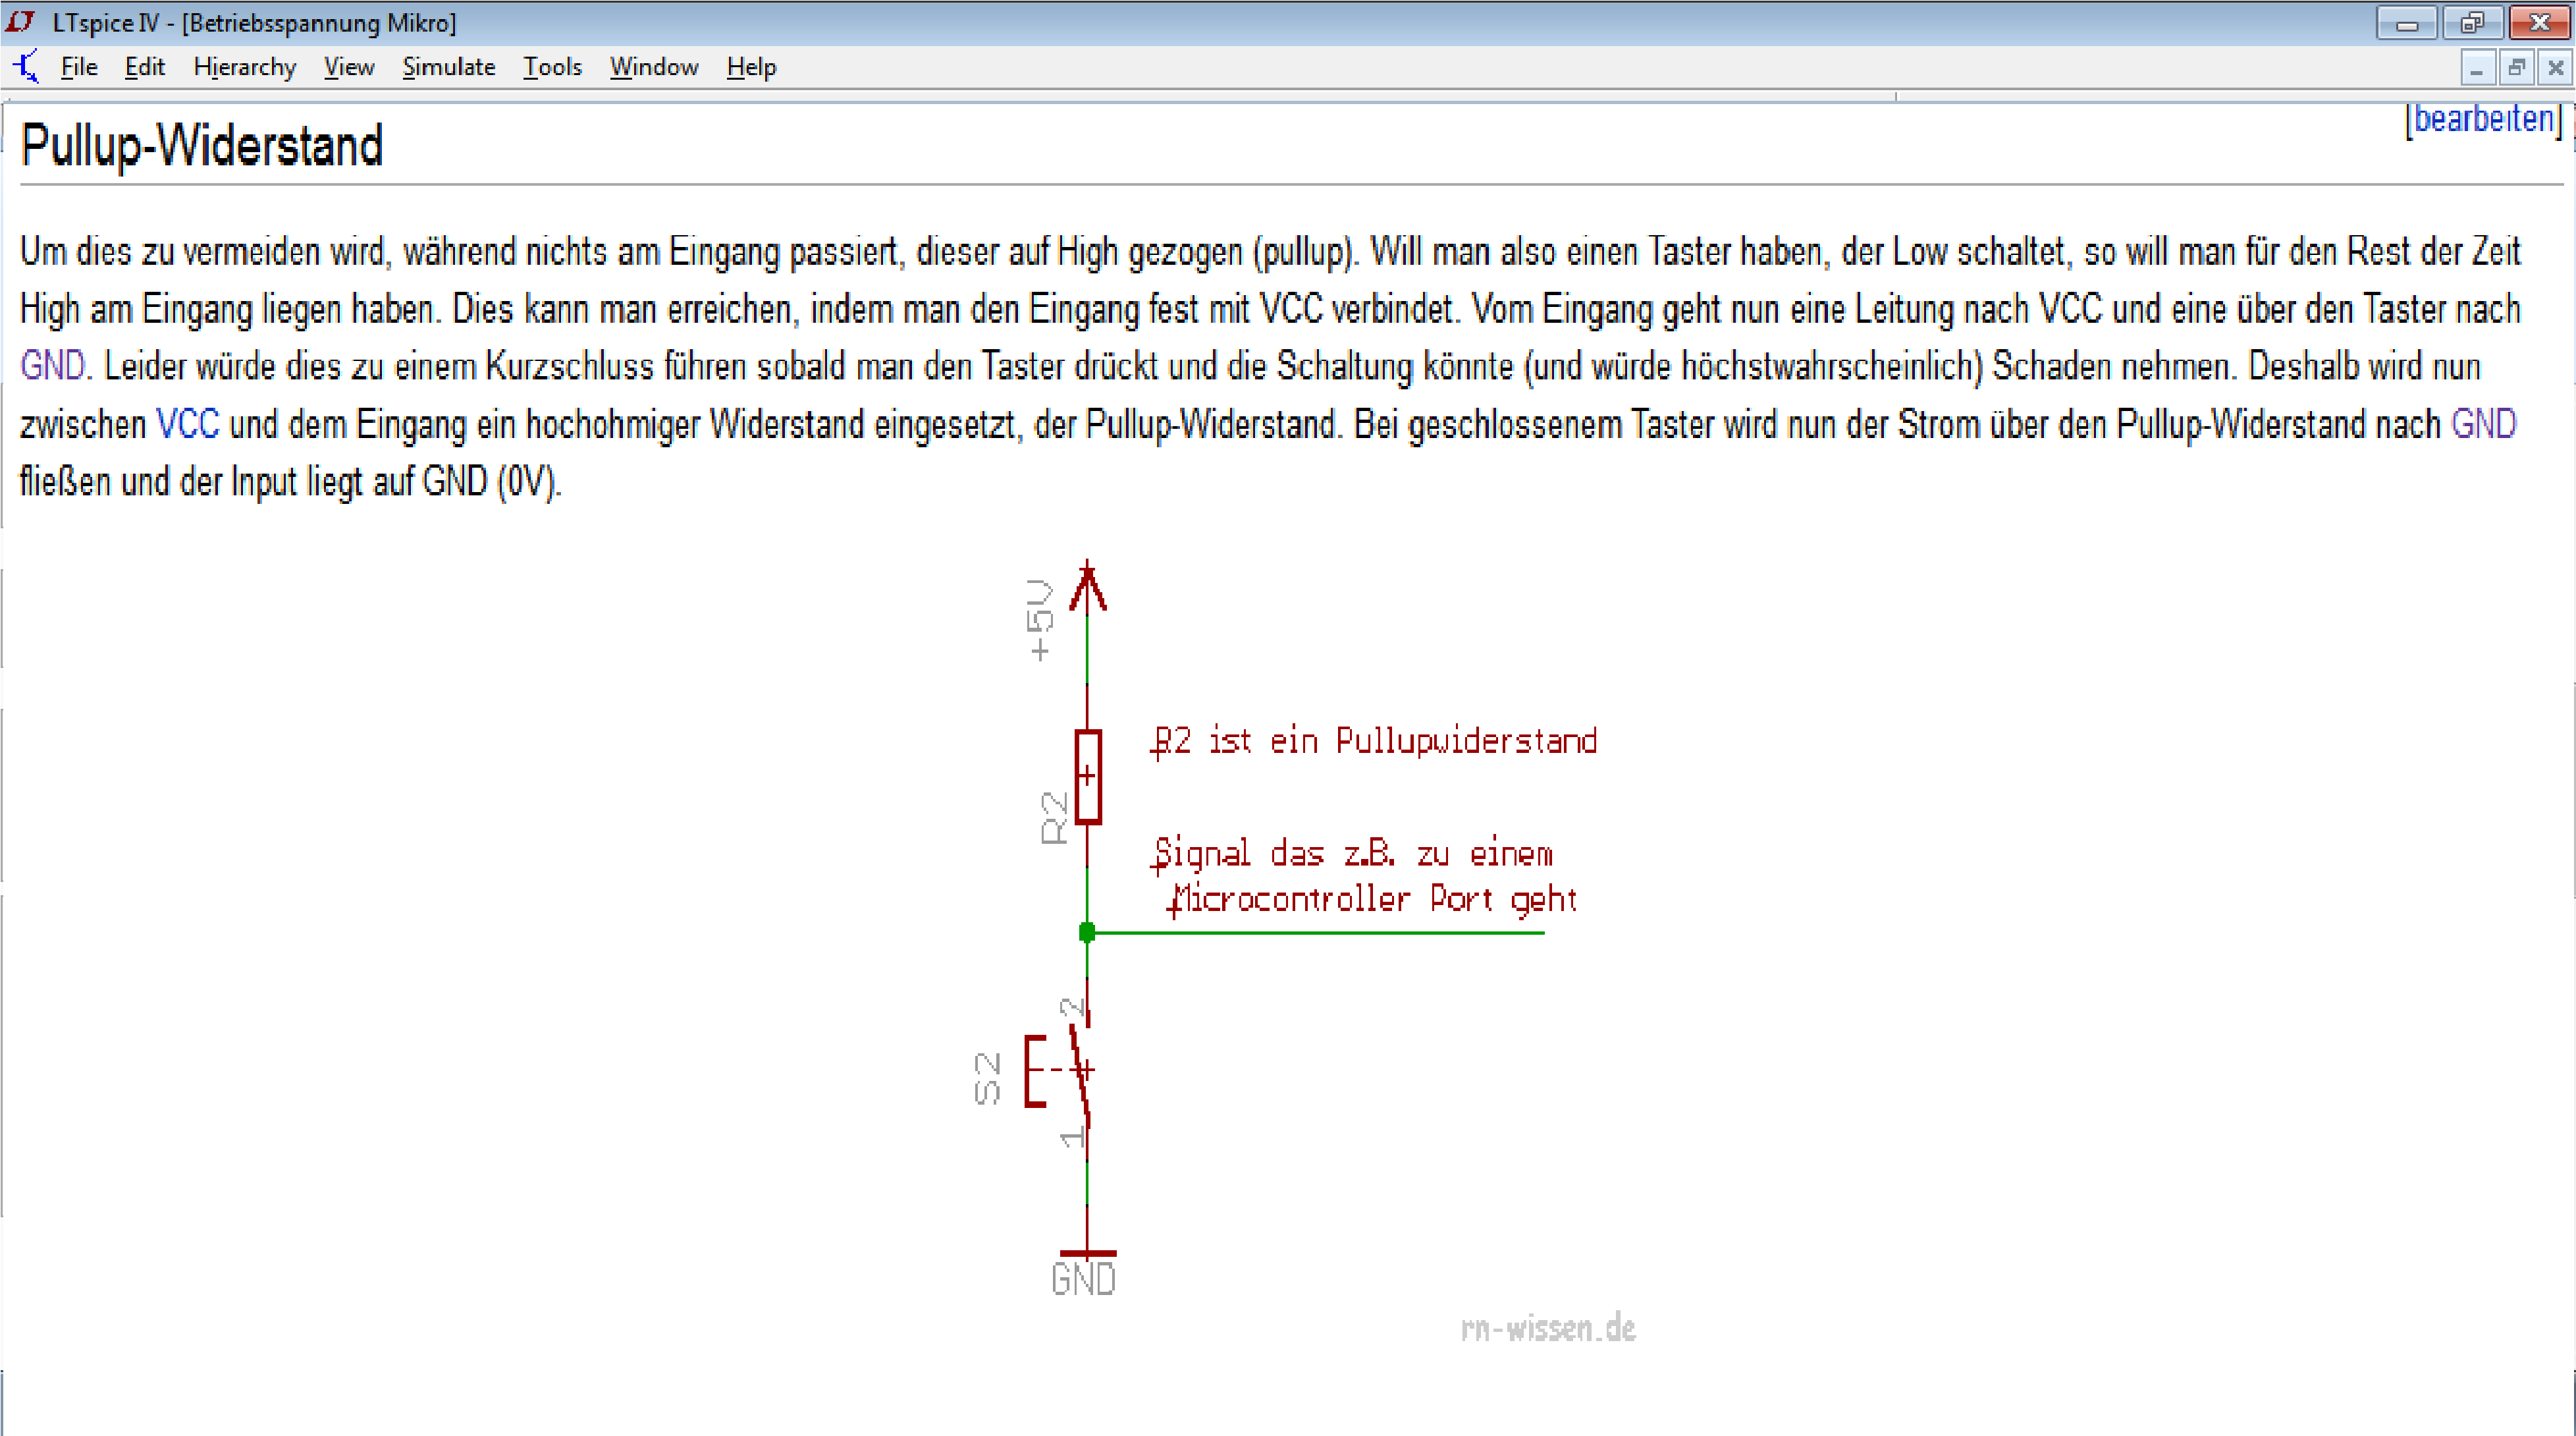Follow the purple GND link after Taster nach
This screenshot has width=2576, height=1436.
[53, 366]
